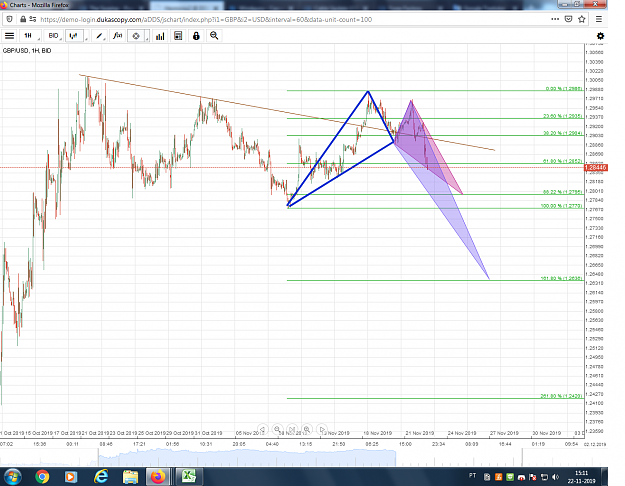
Task: Select the 0.00% Fibonacci level label
Action: click(564, 89)
